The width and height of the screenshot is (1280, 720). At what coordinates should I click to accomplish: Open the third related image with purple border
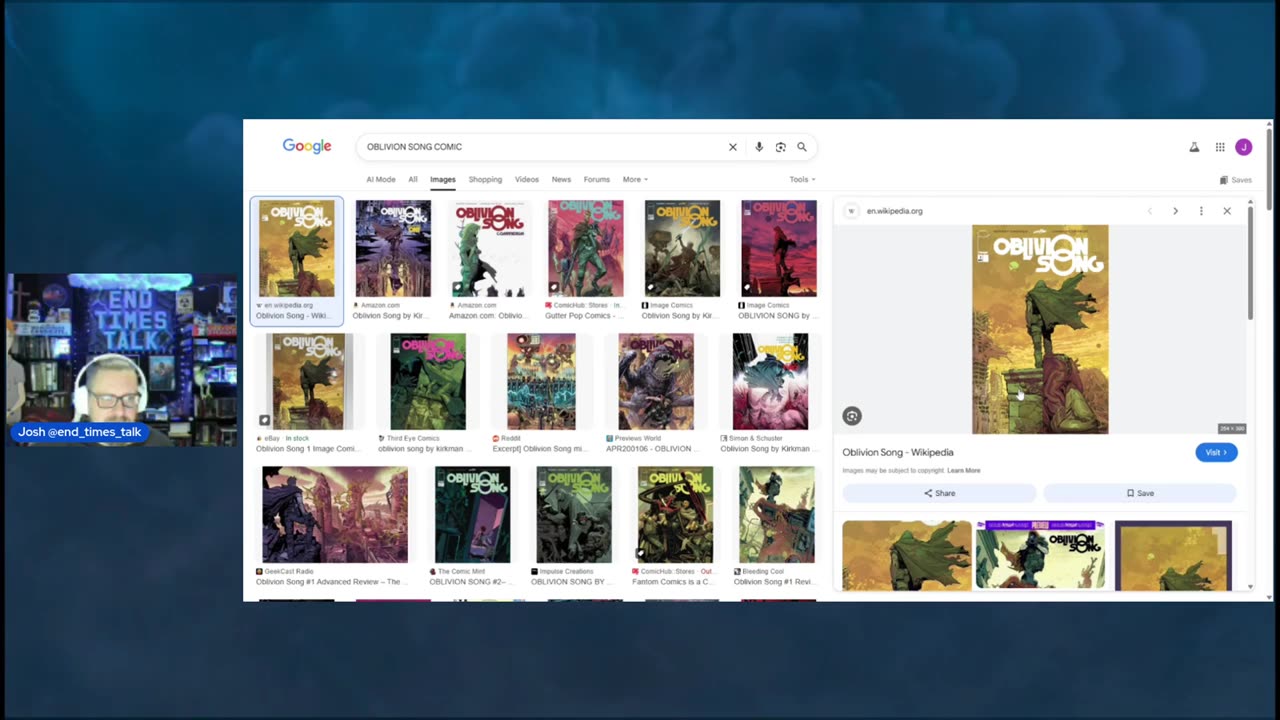point(1173,555)
